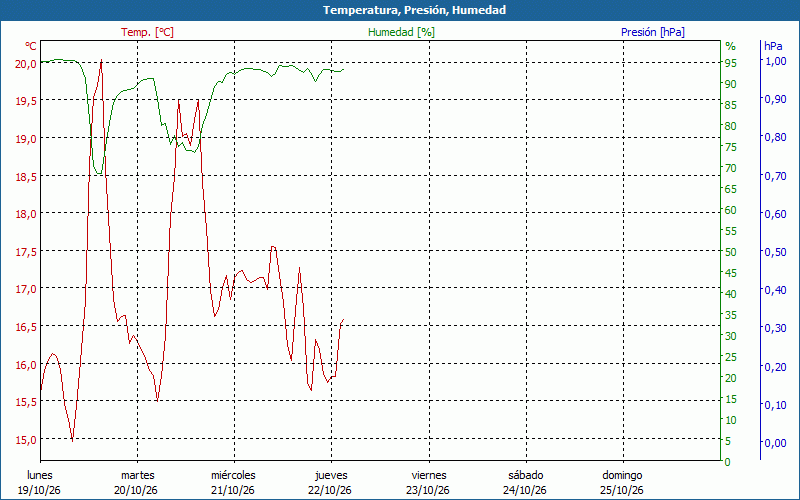Click the red "20,0" temperature axis value
Viewport: 800px width, 500px height.
pyautogui.click(x=26, y=63)
